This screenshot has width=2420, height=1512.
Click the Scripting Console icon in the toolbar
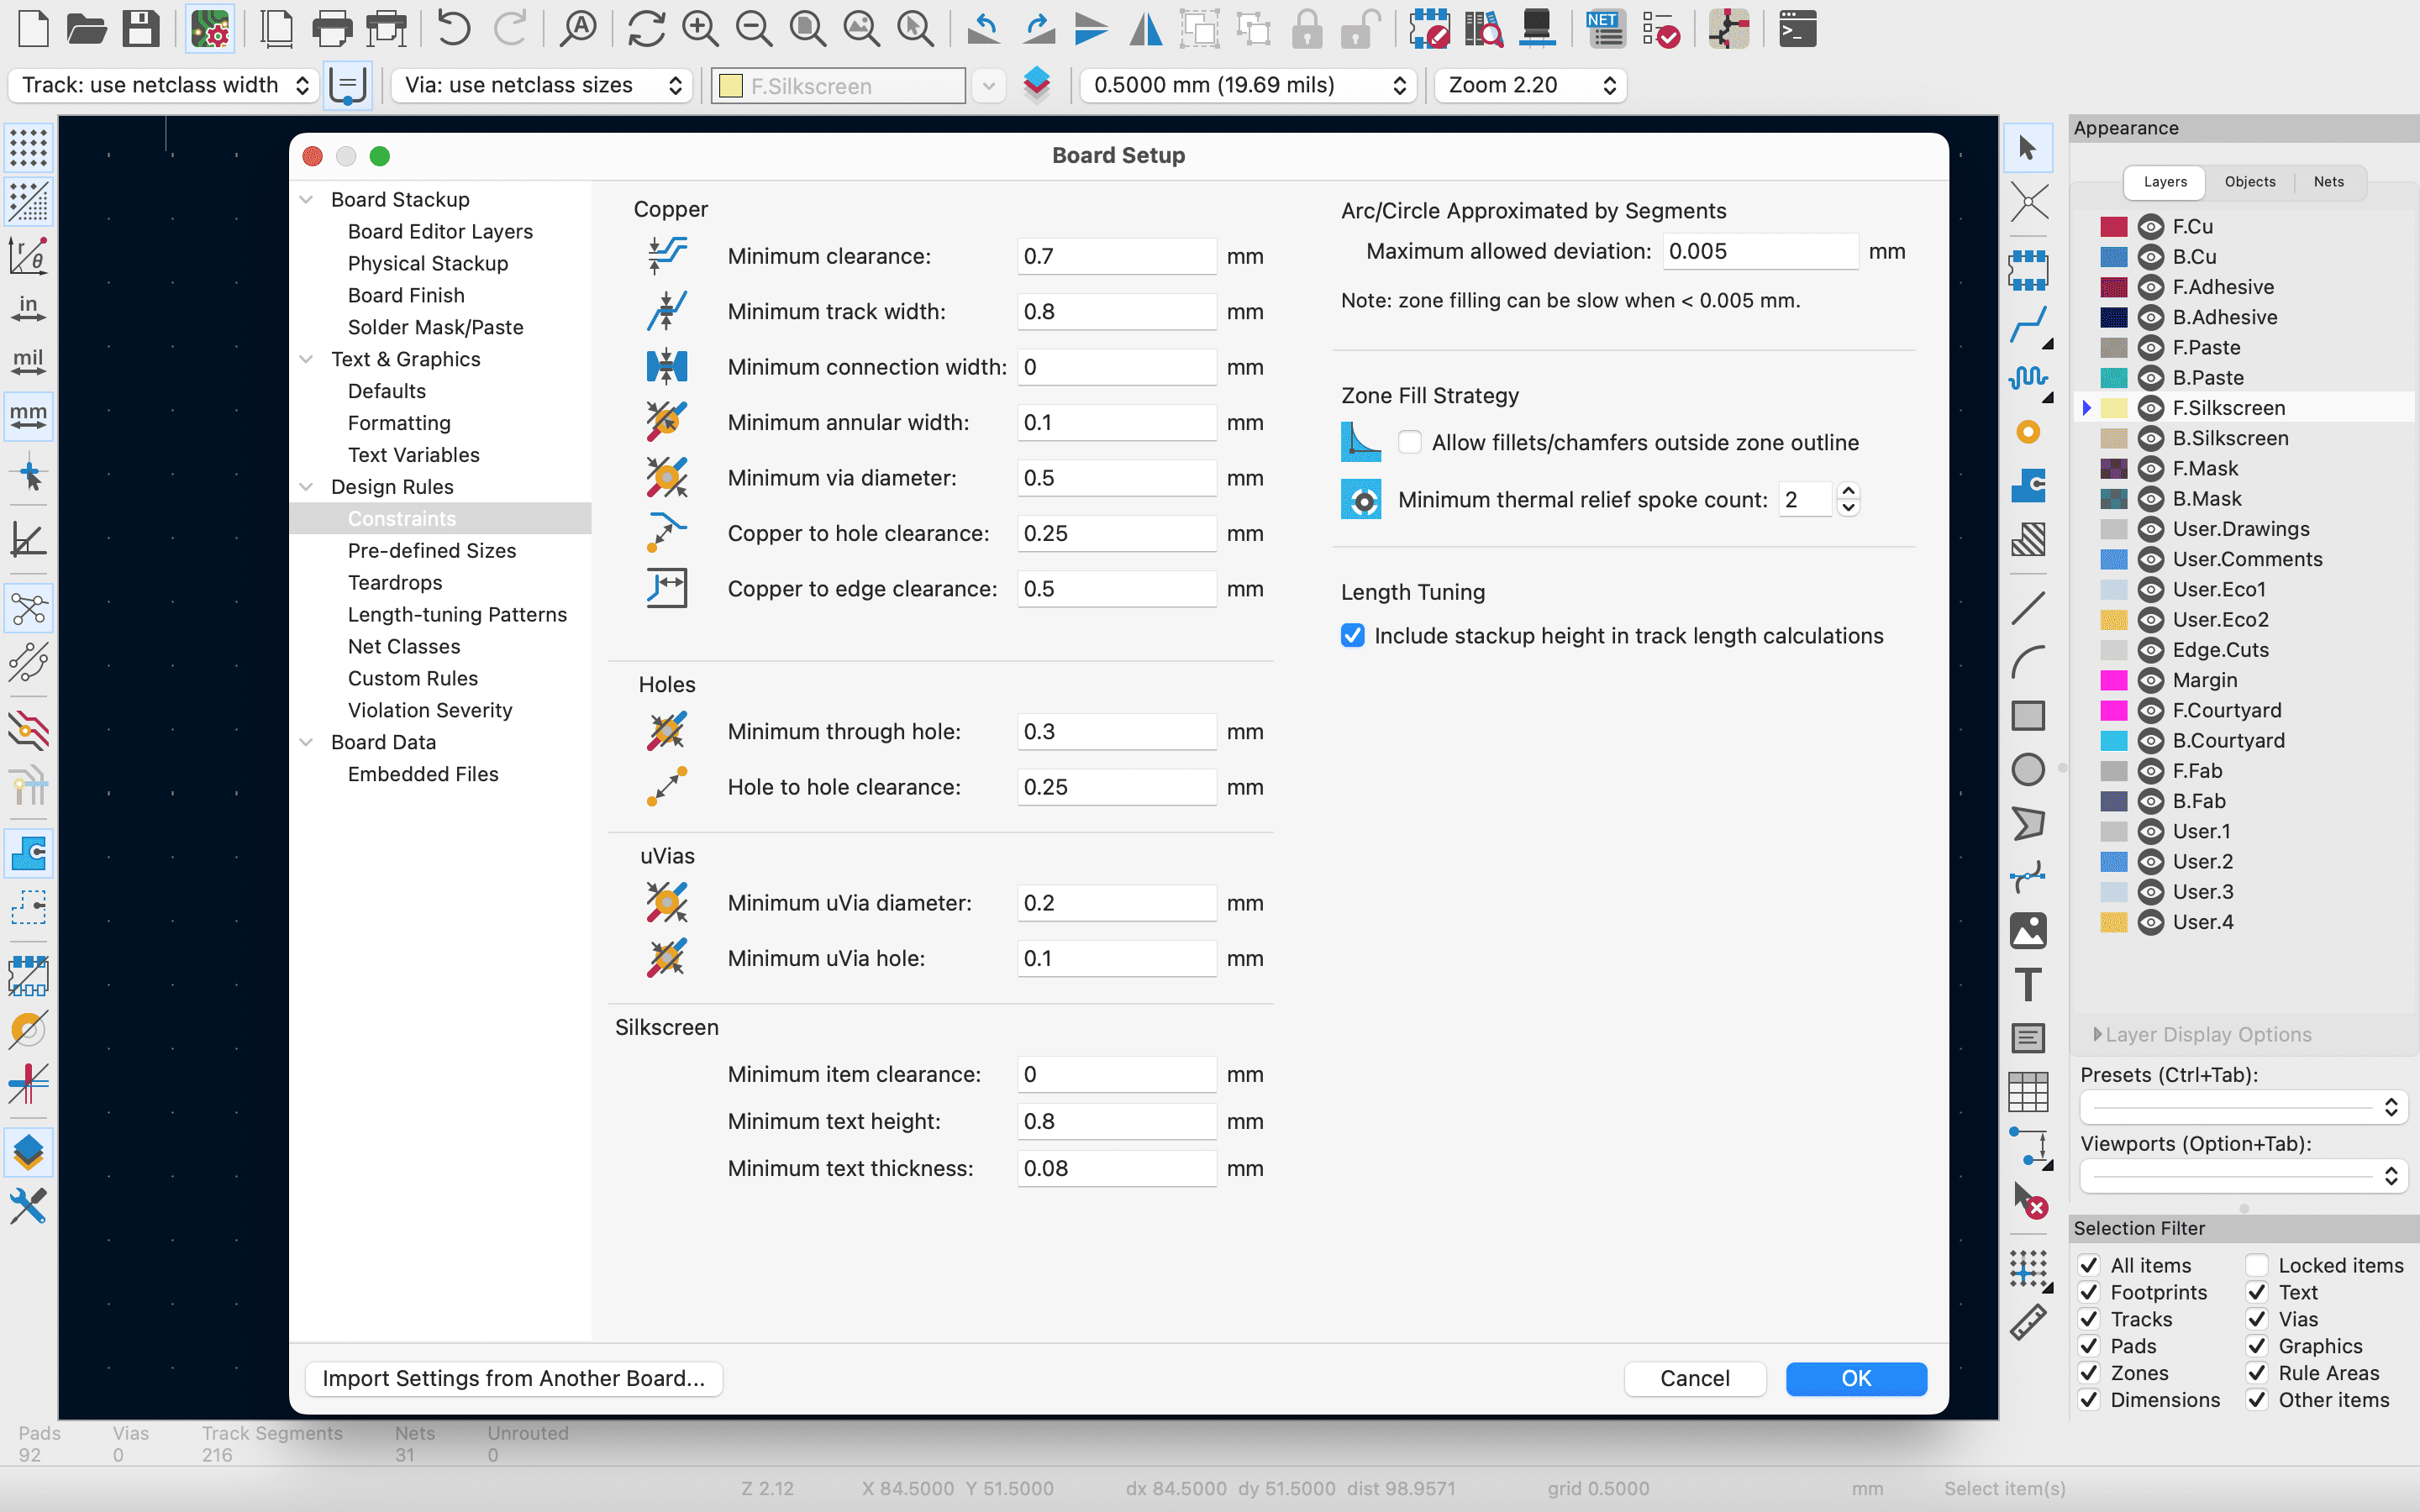point(1797,29)
